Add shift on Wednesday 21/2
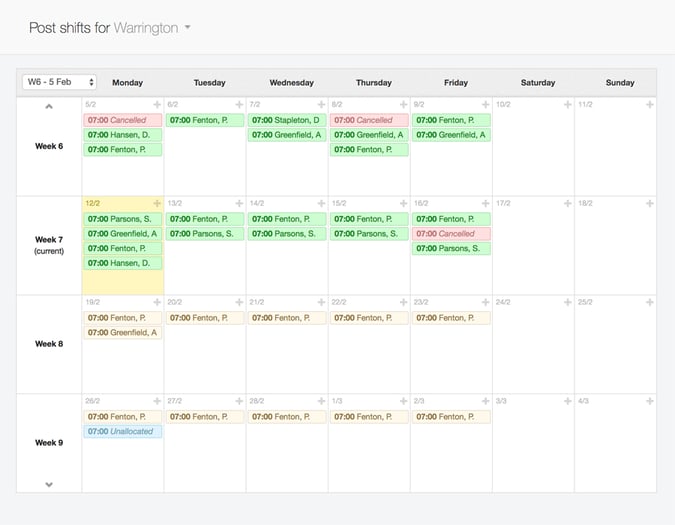675x525 pixels. (x=320, y=302)
